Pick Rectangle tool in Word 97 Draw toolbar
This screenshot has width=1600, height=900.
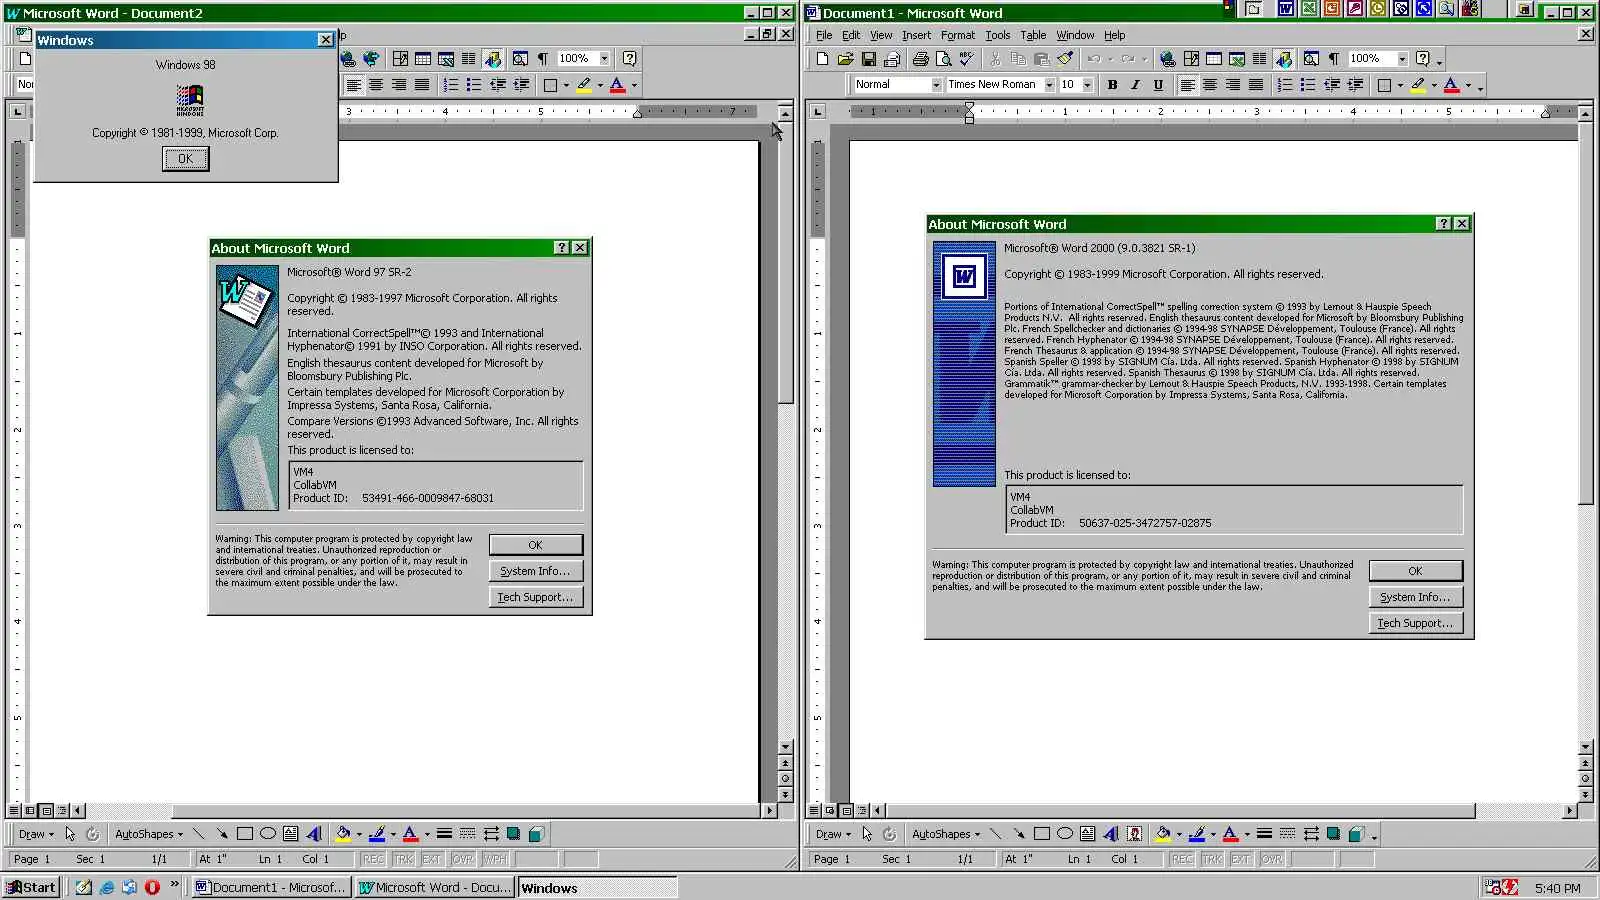click(245, 834)
